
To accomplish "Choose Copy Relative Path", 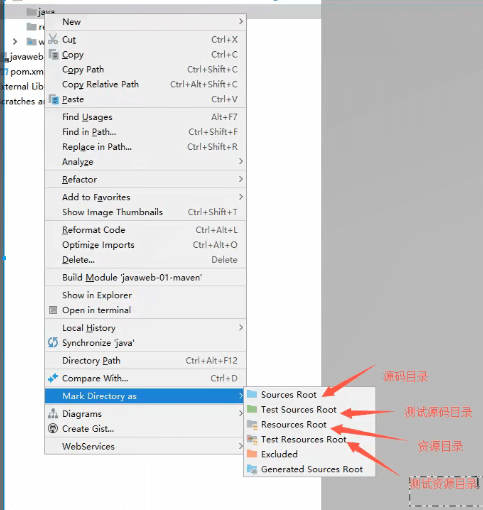I will (x=145, y=84).
